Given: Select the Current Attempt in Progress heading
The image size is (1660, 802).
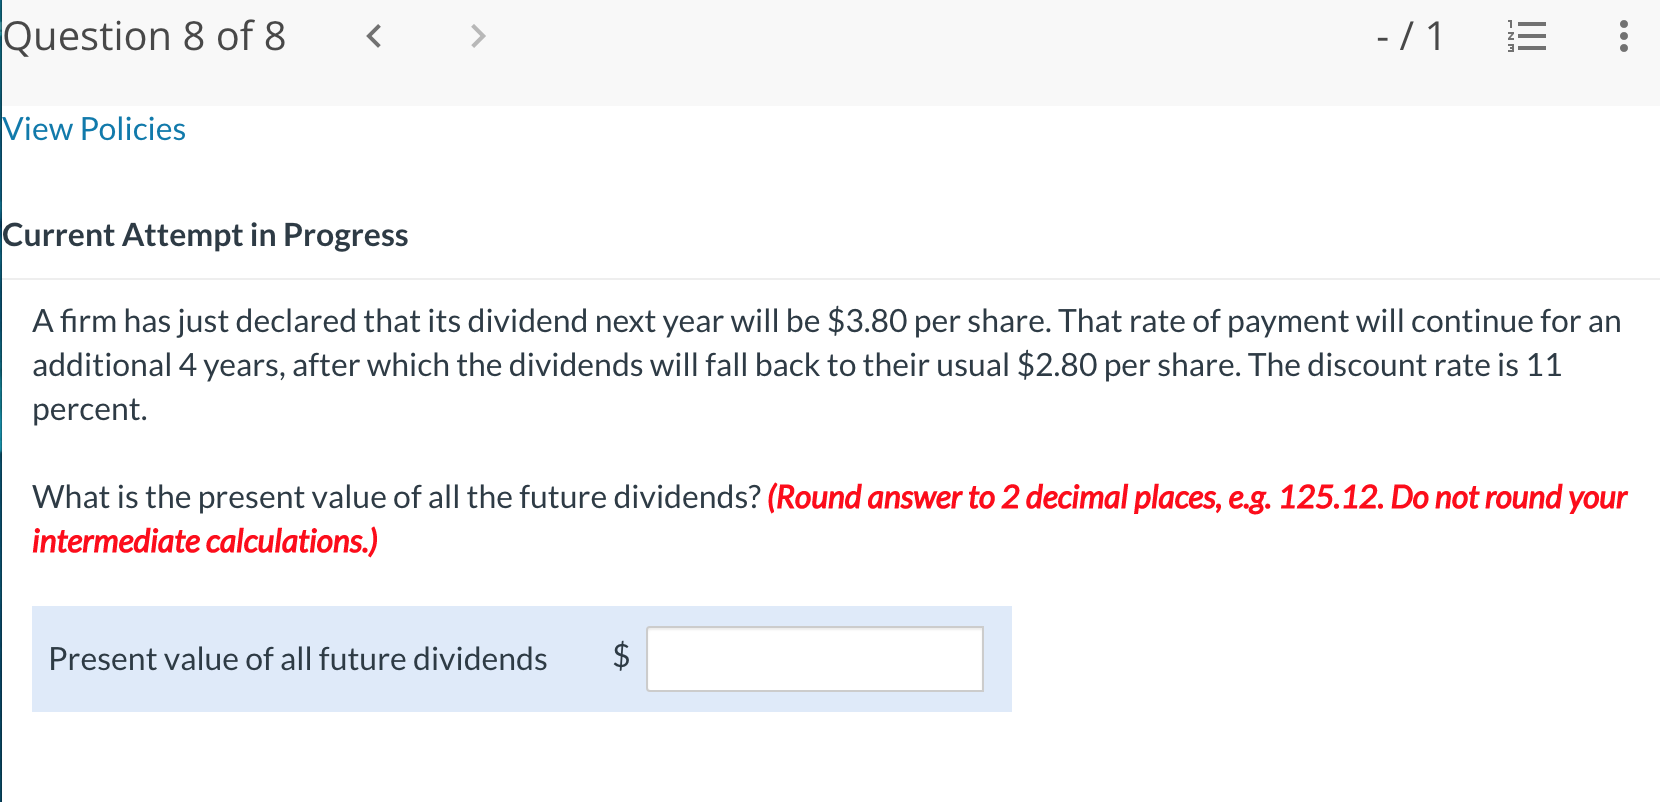Looking at the screenshot, I should point(206,235).
